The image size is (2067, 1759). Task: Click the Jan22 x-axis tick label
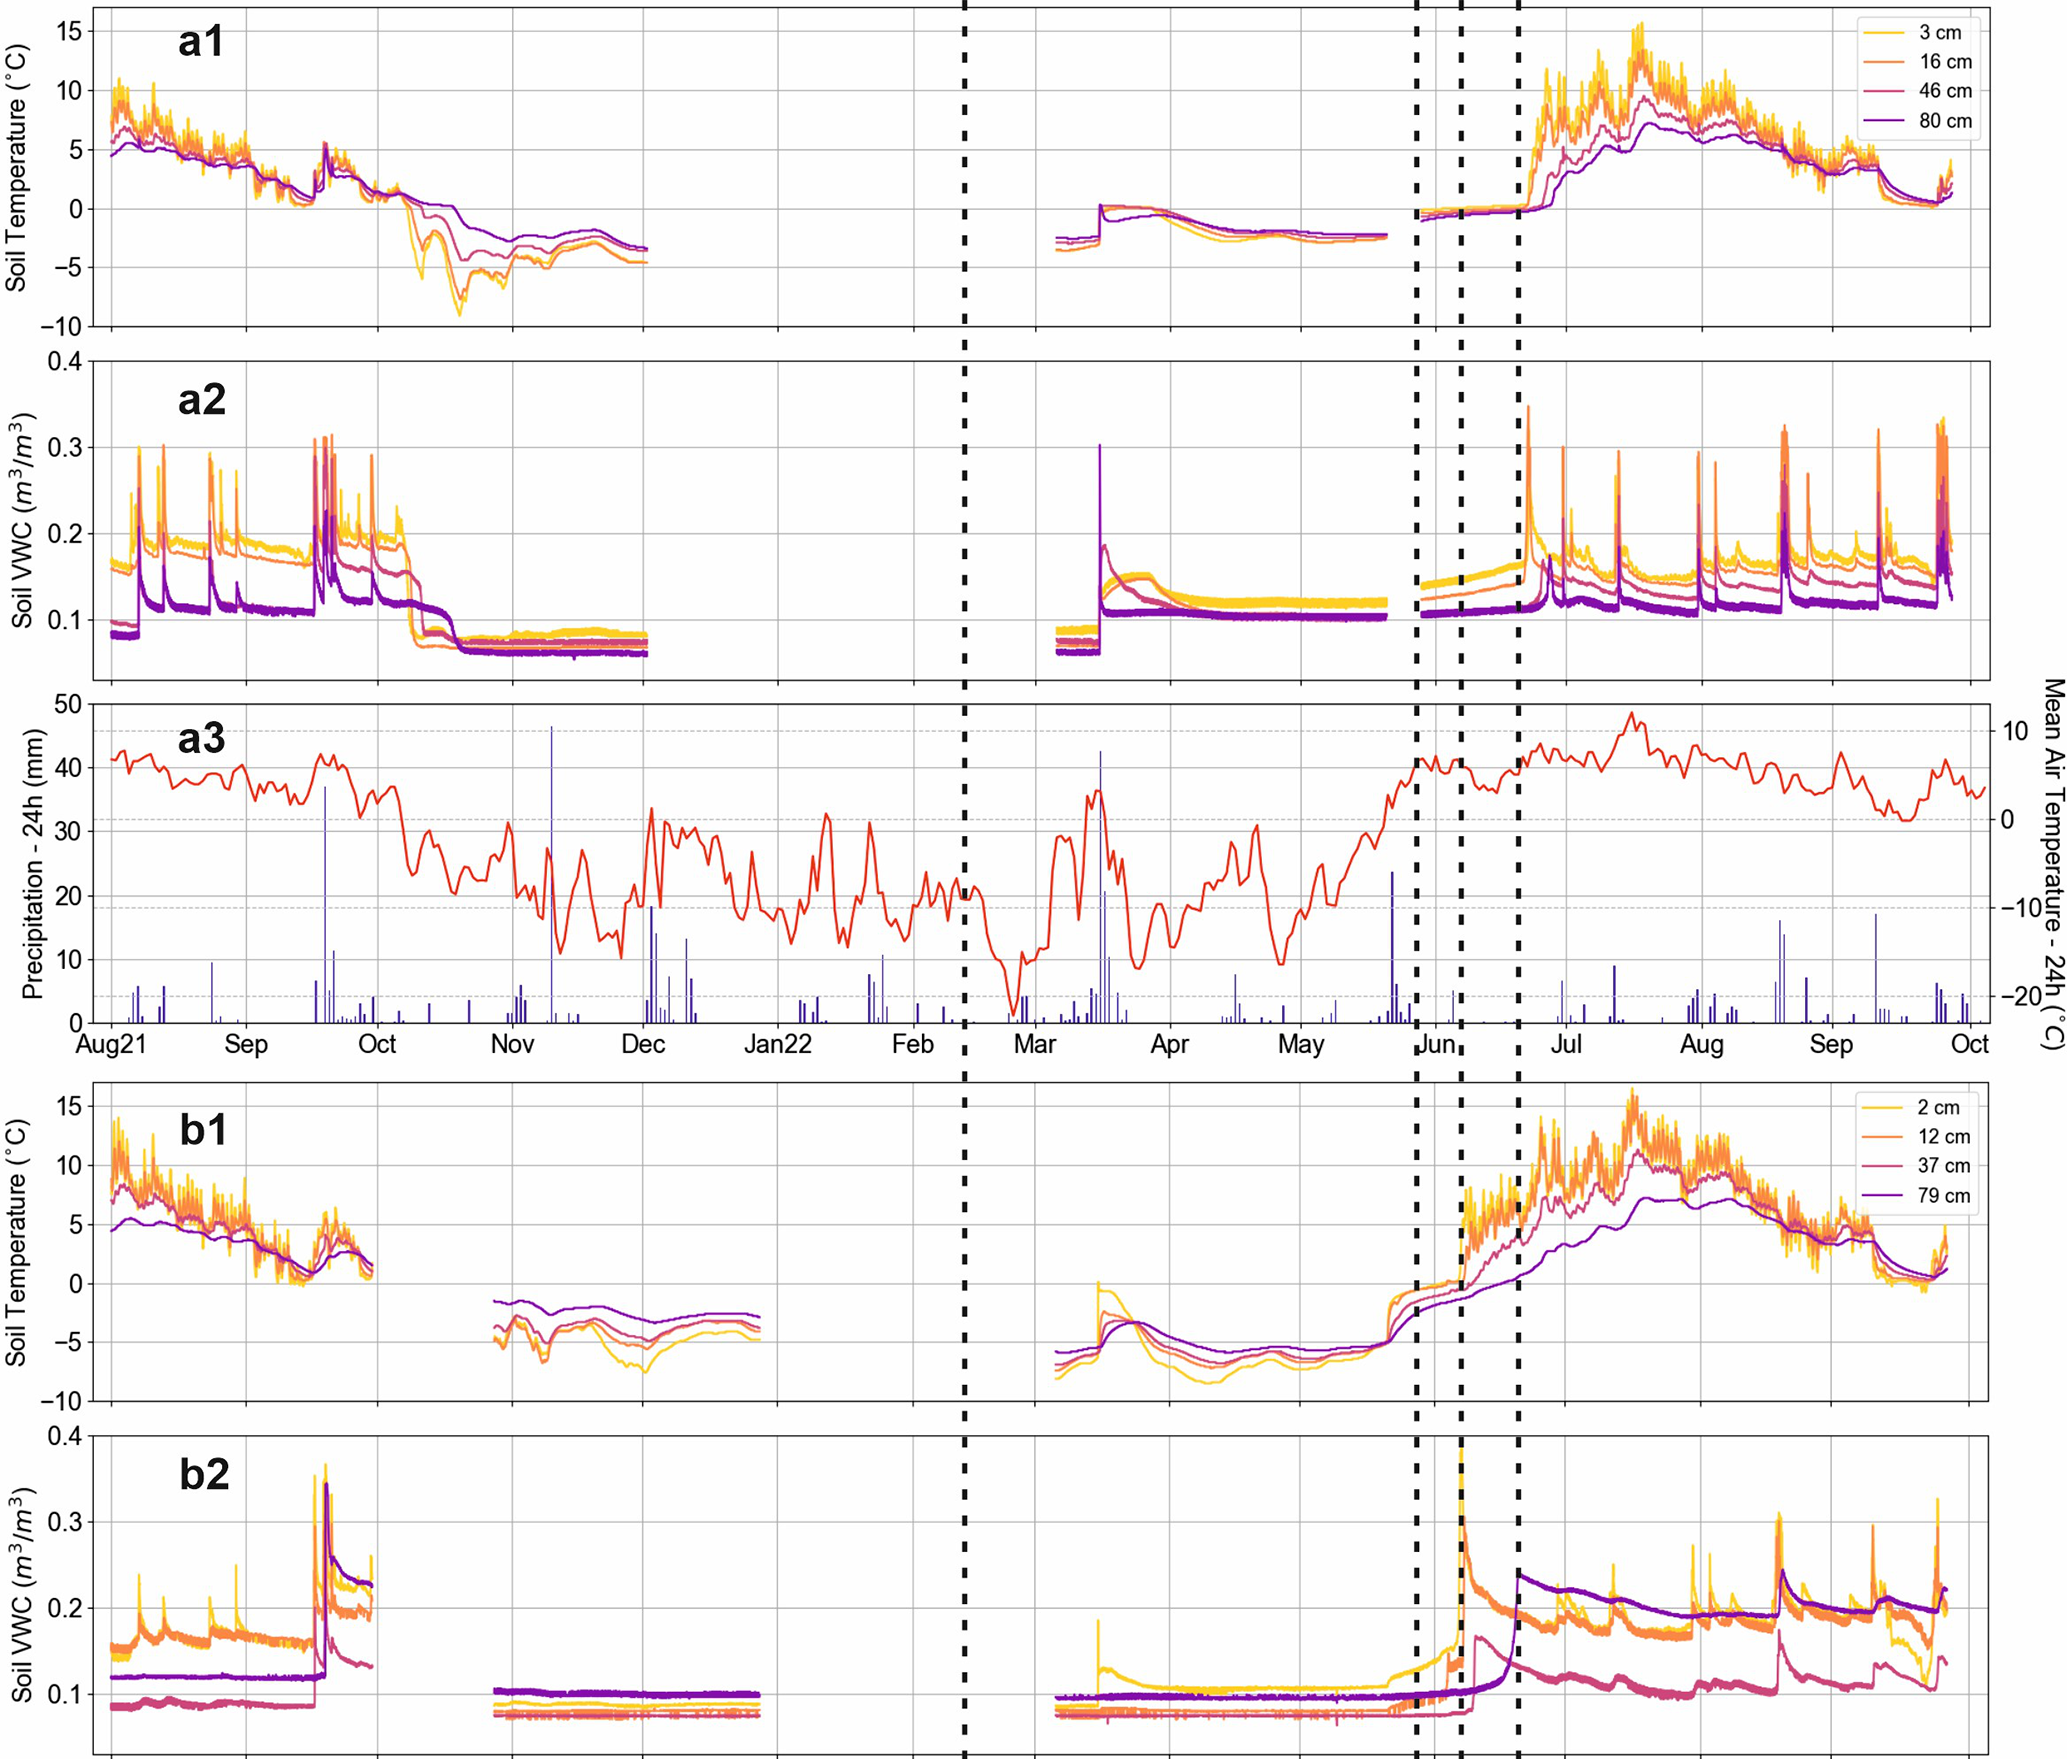[778, 1045]
